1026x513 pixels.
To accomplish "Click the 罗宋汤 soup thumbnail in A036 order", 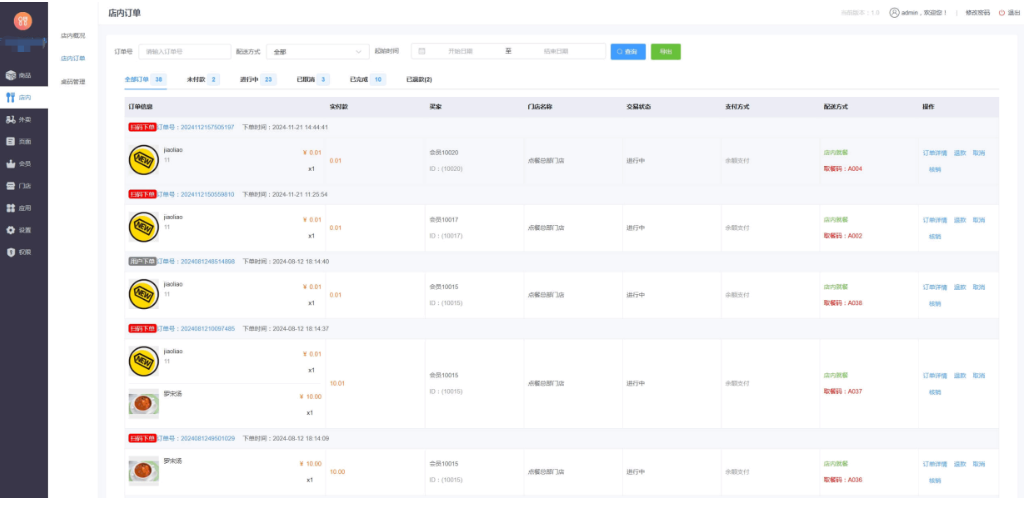I will [143, 471].
